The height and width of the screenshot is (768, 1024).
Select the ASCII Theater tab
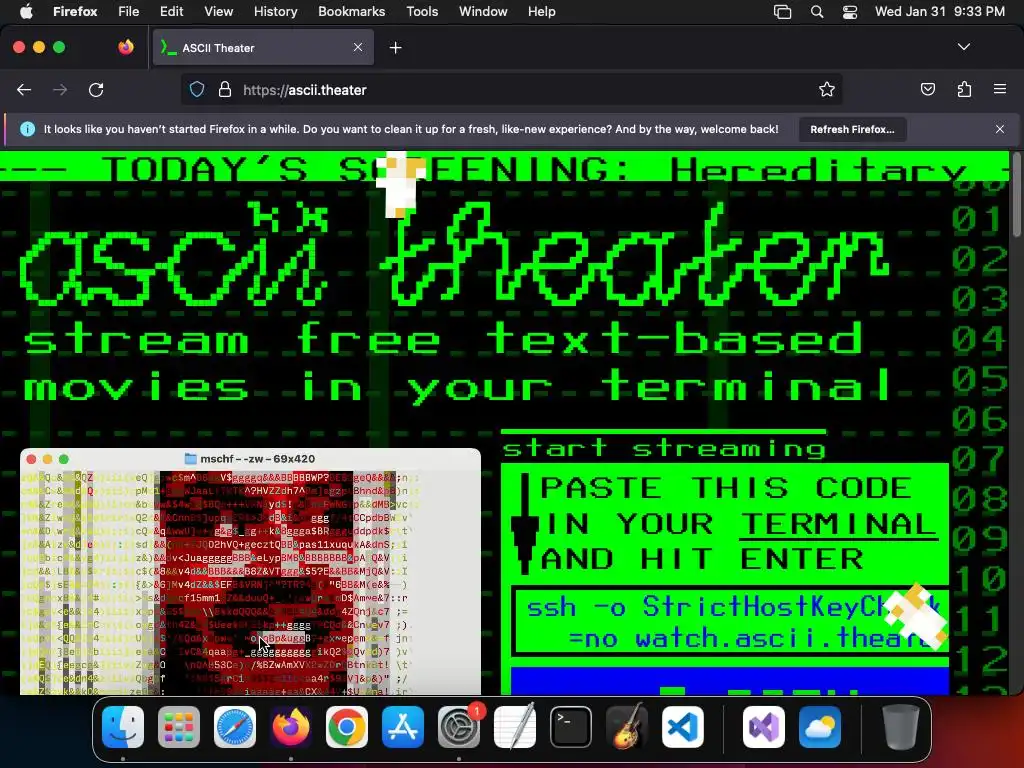pos(263,47)
